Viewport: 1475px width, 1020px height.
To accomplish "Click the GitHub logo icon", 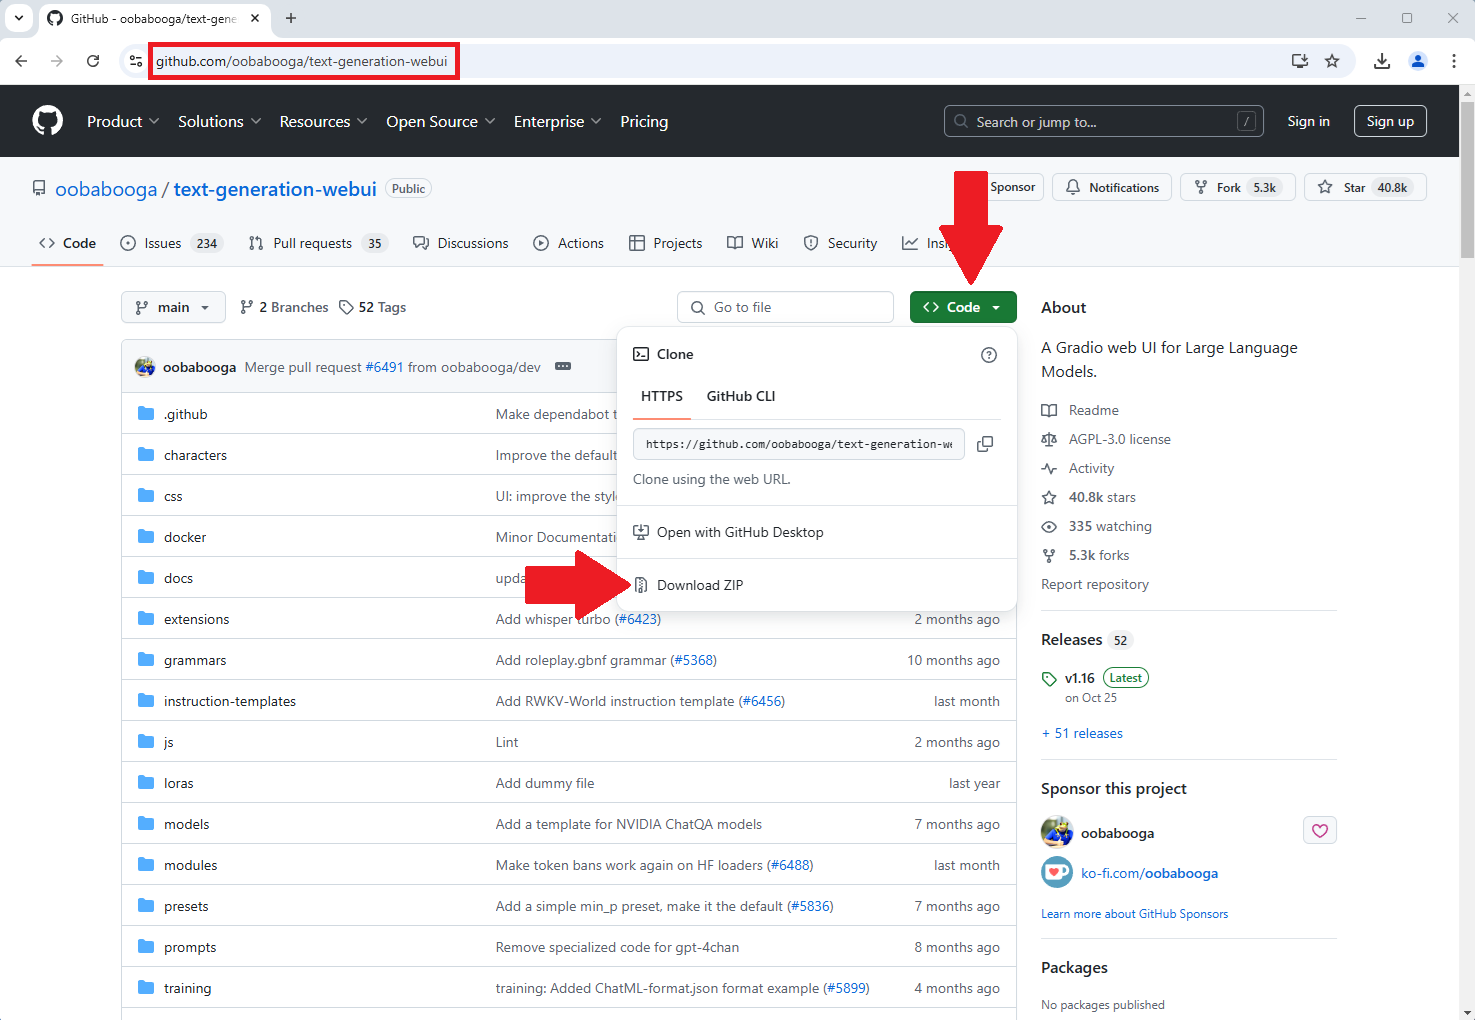I will click(47, 121).
